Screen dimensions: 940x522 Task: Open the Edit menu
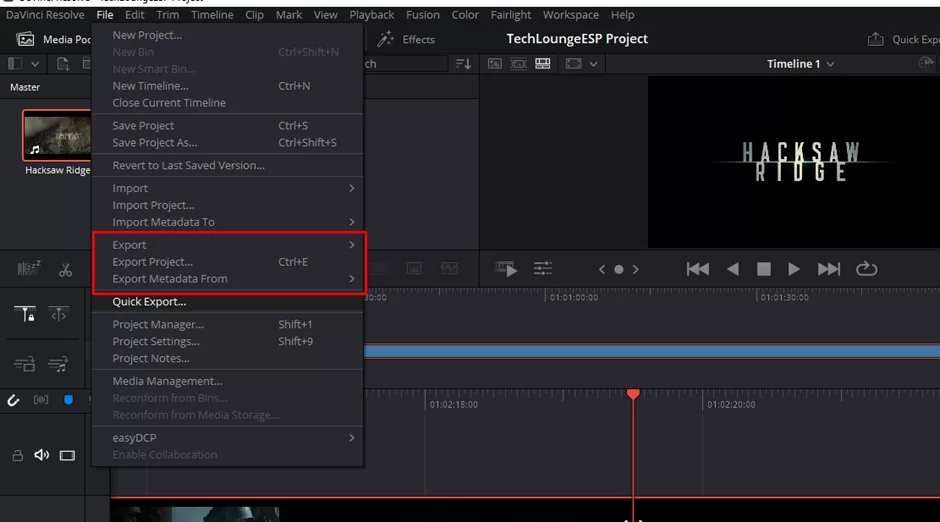tap(135, 15)
